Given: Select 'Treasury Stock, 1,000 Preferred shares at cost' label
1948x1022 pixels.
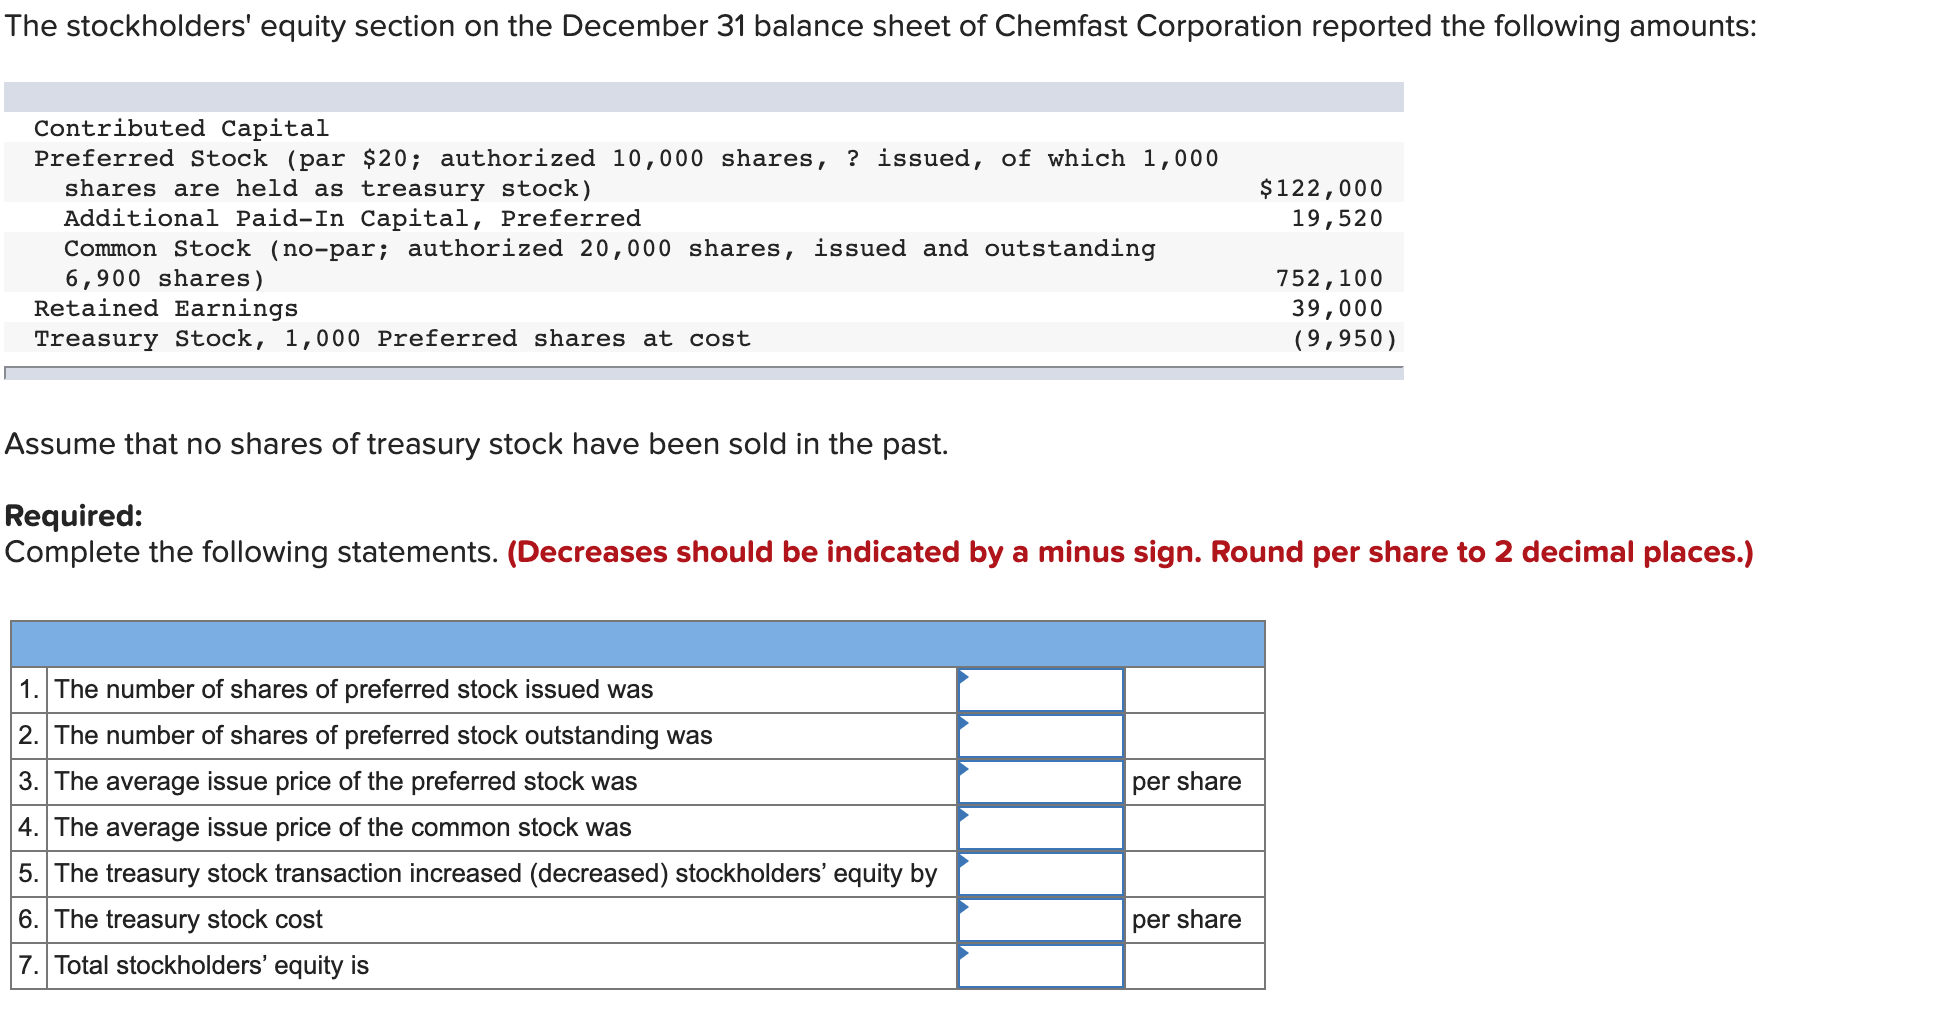Looking at the screenshot, I should [x=392, y=338].
